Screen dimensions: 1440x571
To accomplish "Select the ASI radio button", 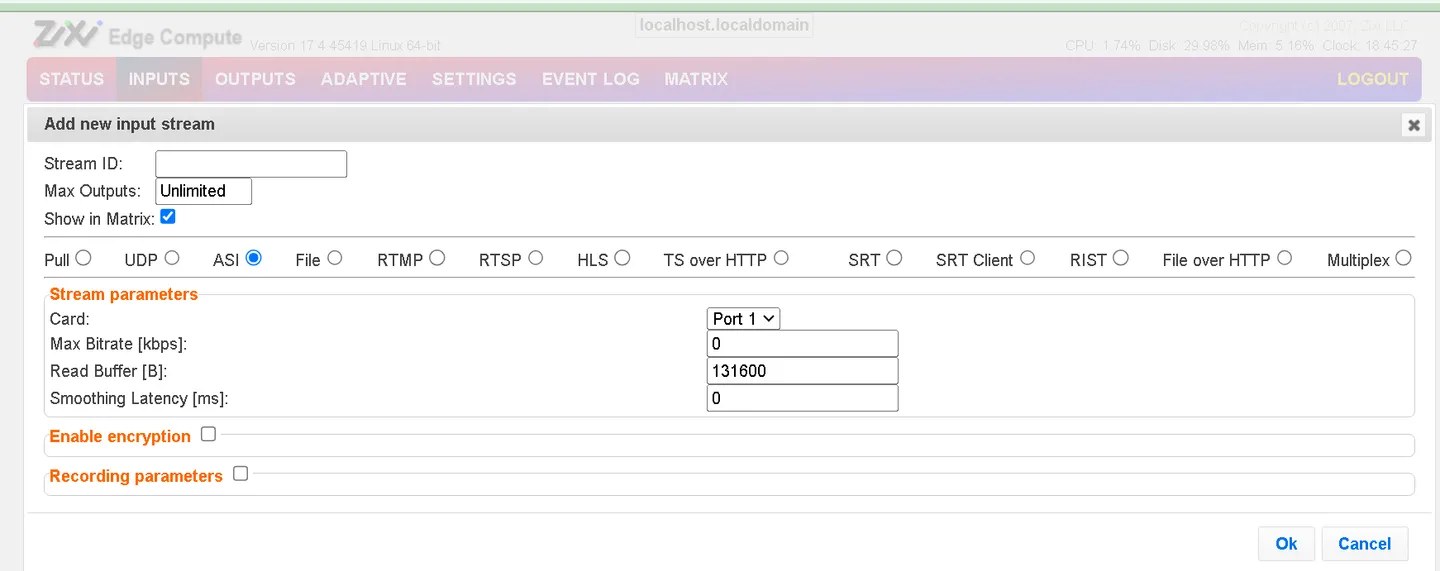I will (253, 258).
